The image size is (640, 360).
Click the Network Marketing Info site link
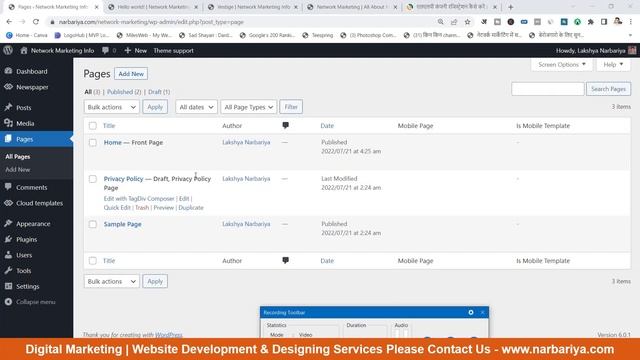click(x=57, y=51)
